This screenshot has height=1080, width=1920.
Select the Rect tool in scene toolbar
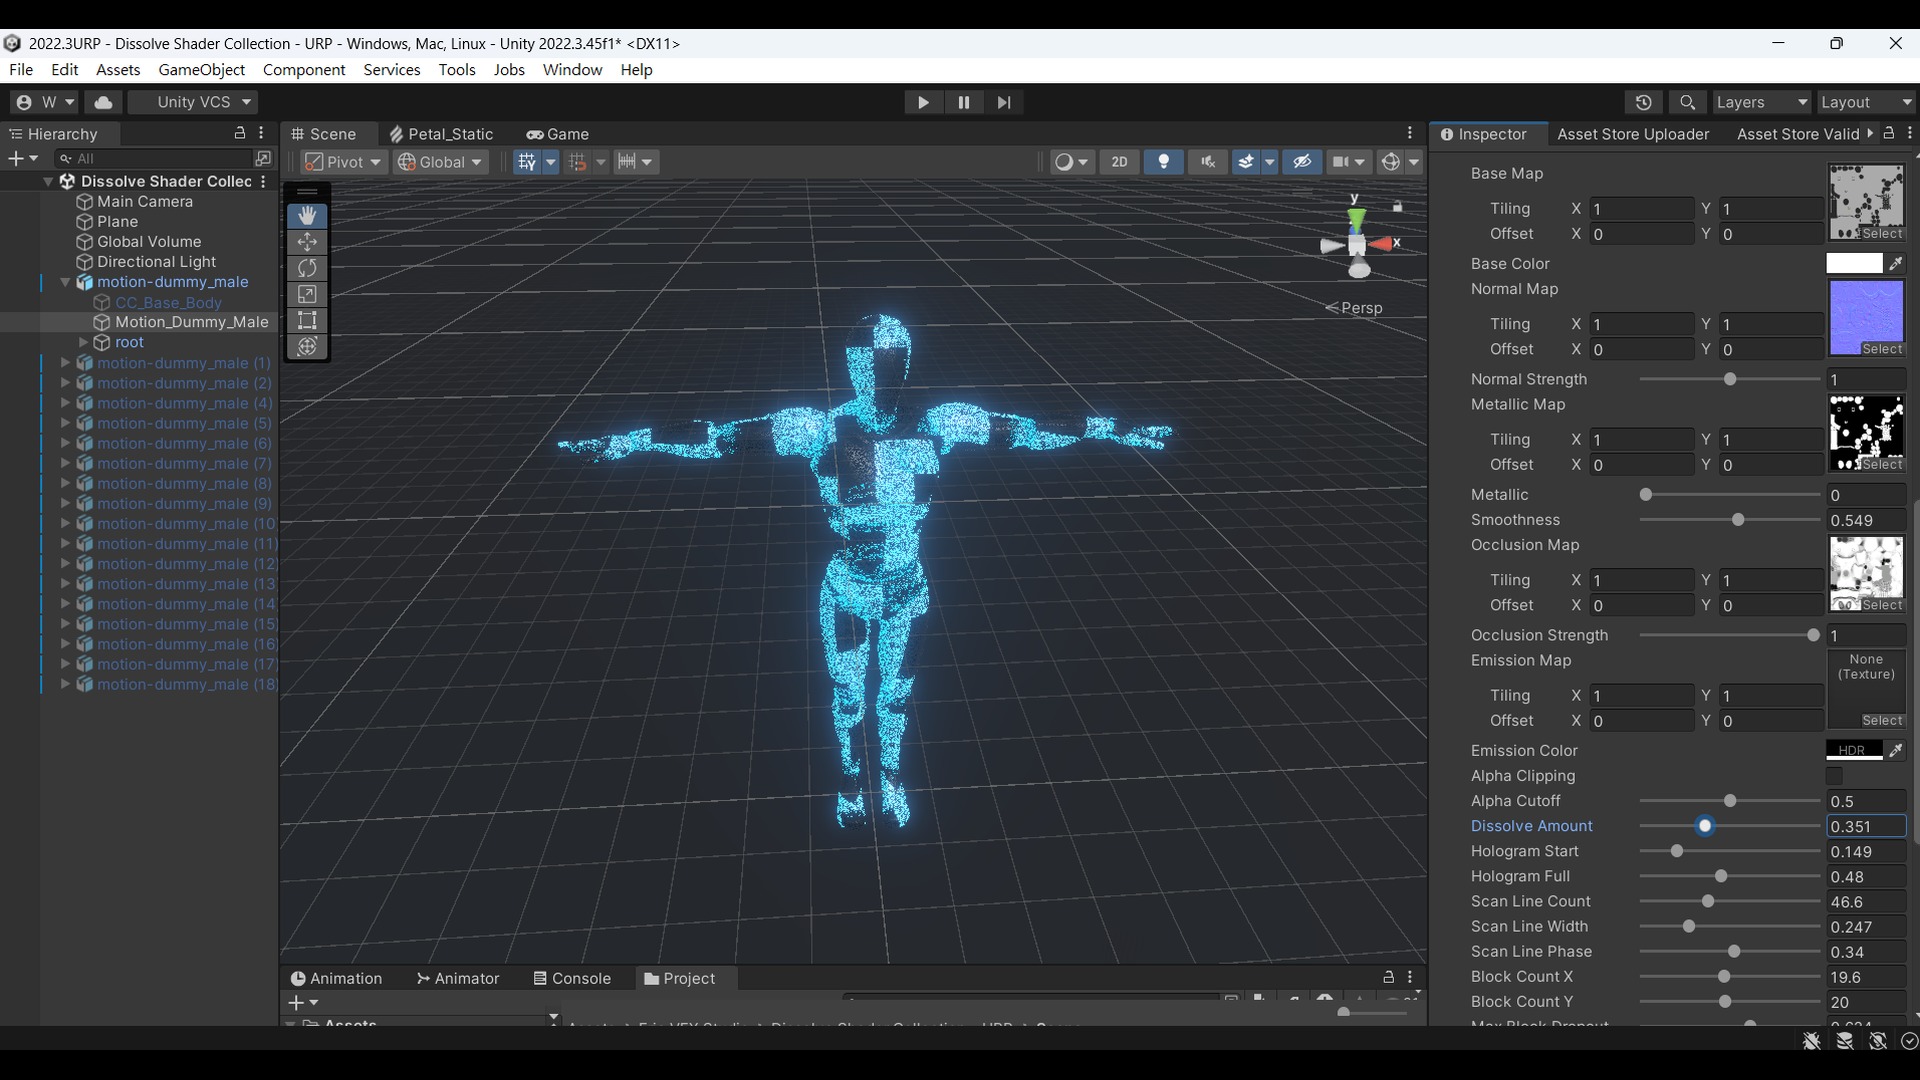307,320
